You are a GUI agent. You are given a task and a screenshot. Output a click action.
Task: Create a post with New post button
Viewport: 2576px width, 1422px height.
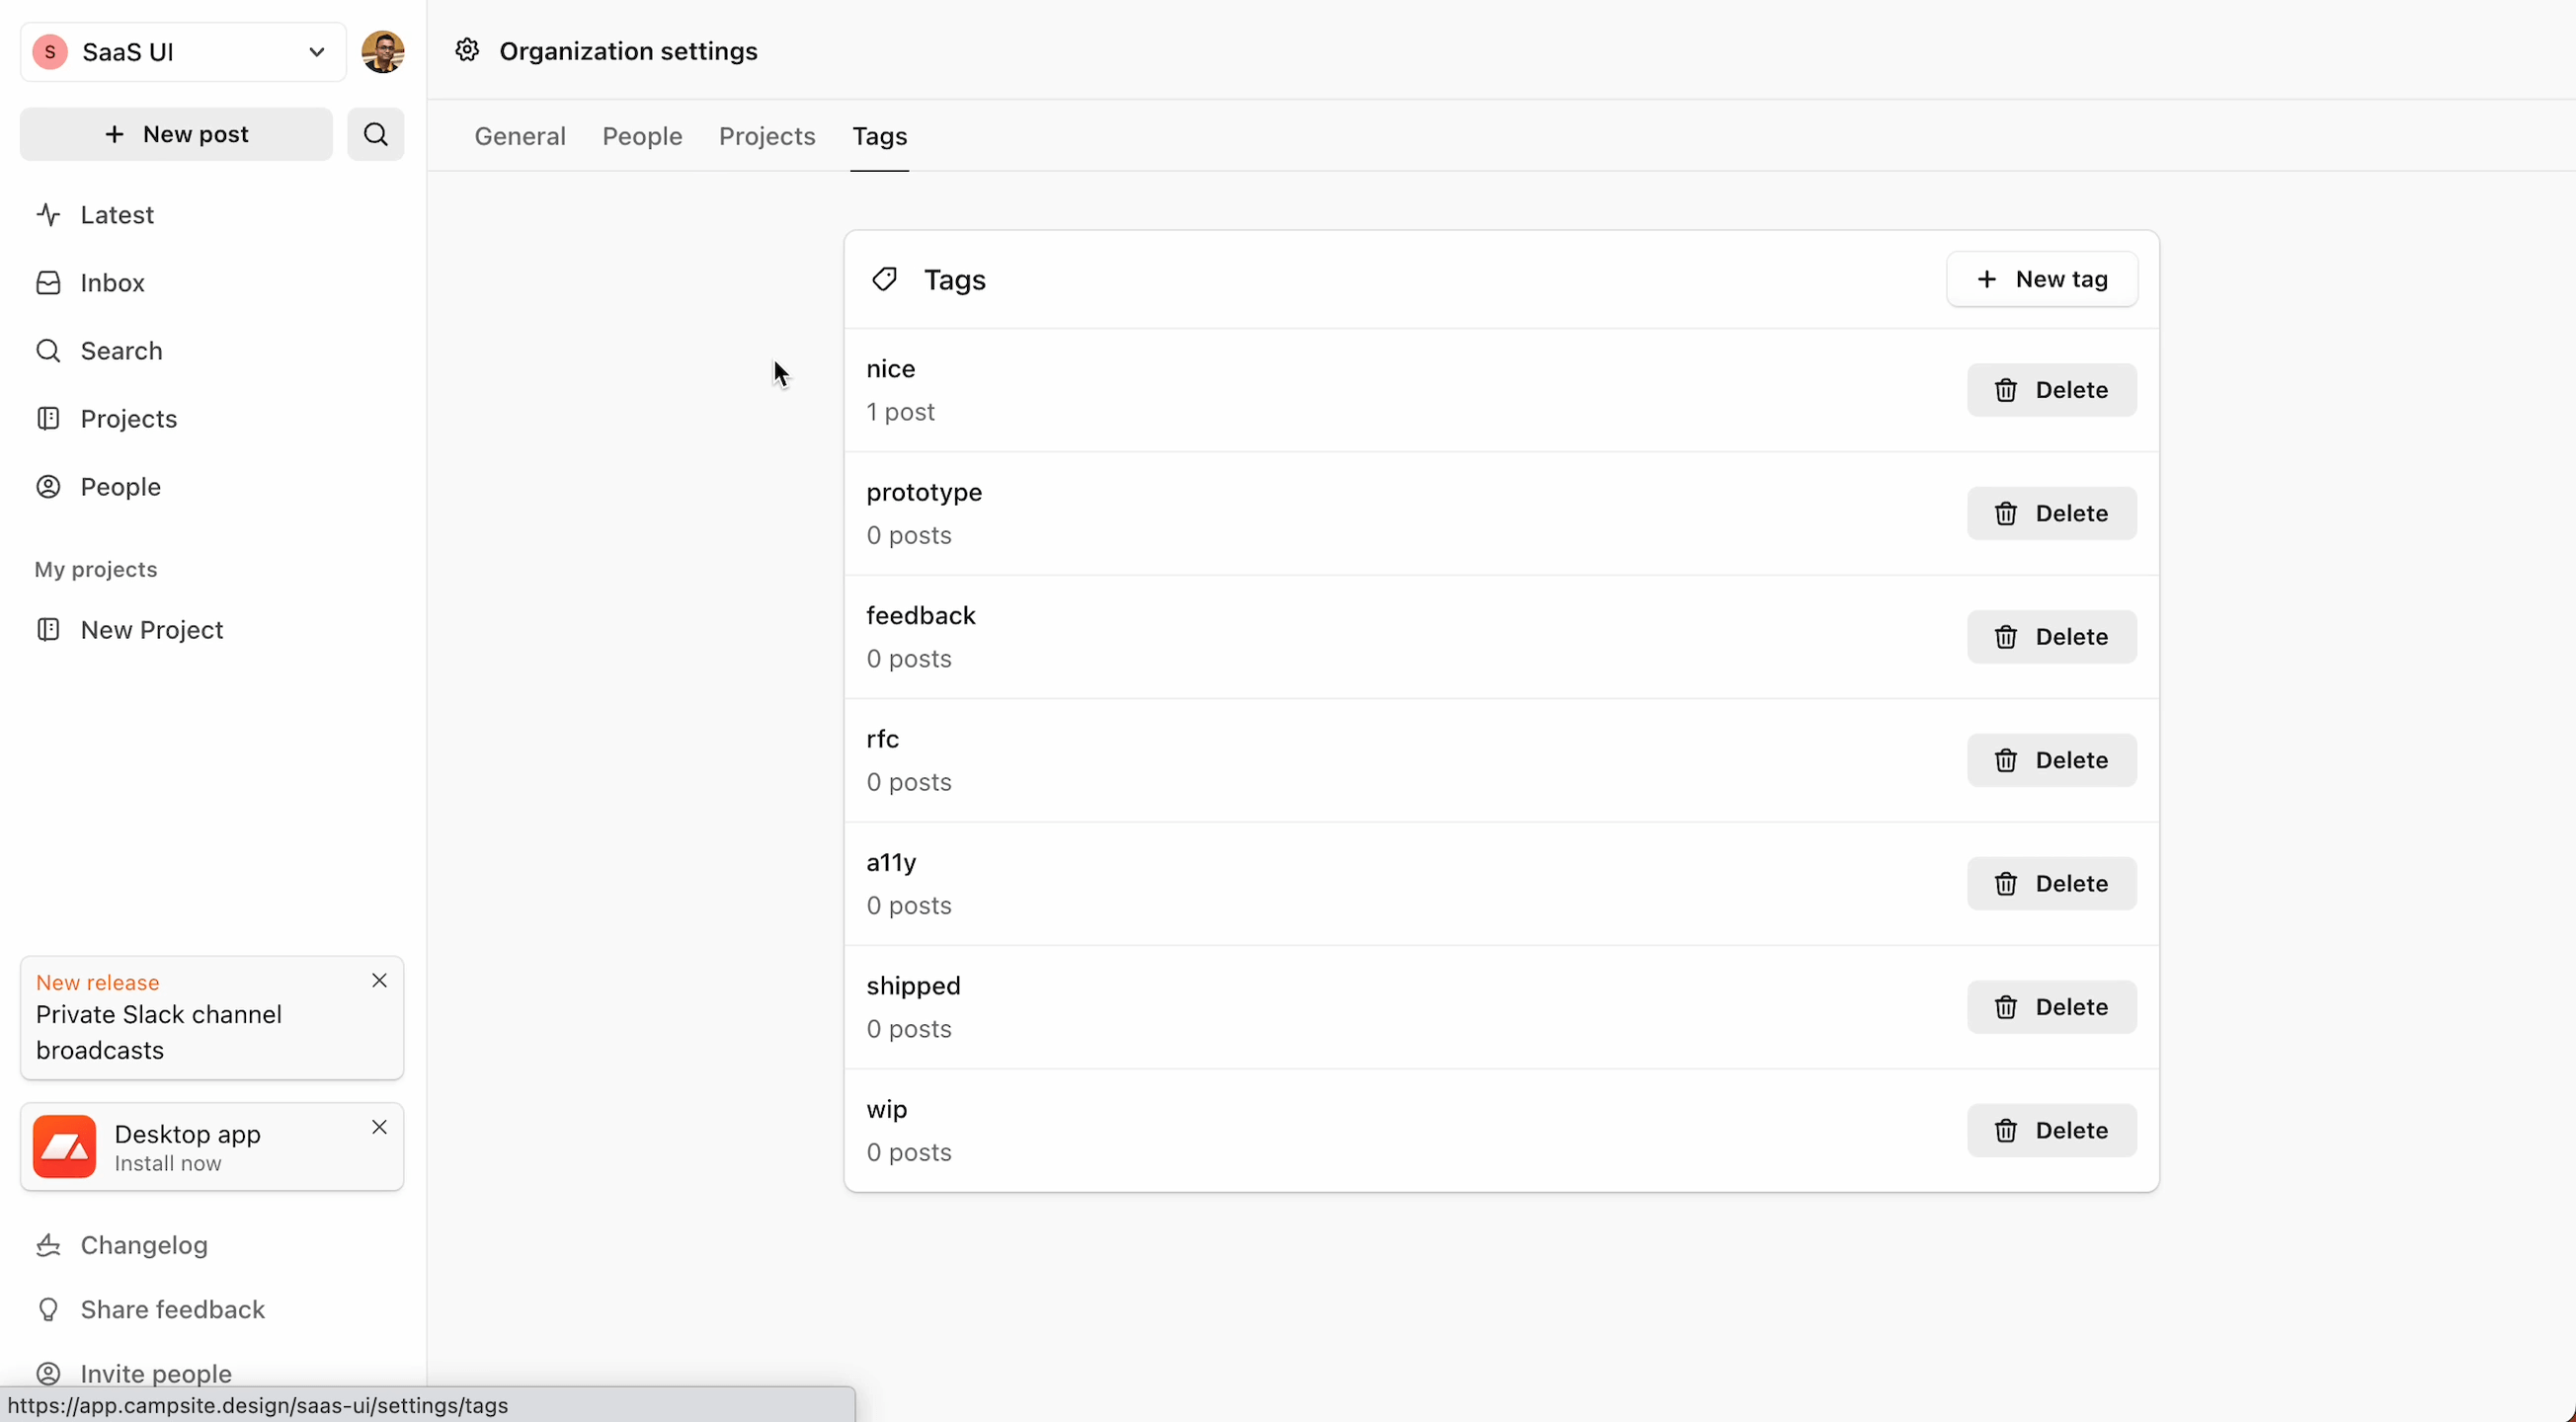coord(176,134)
